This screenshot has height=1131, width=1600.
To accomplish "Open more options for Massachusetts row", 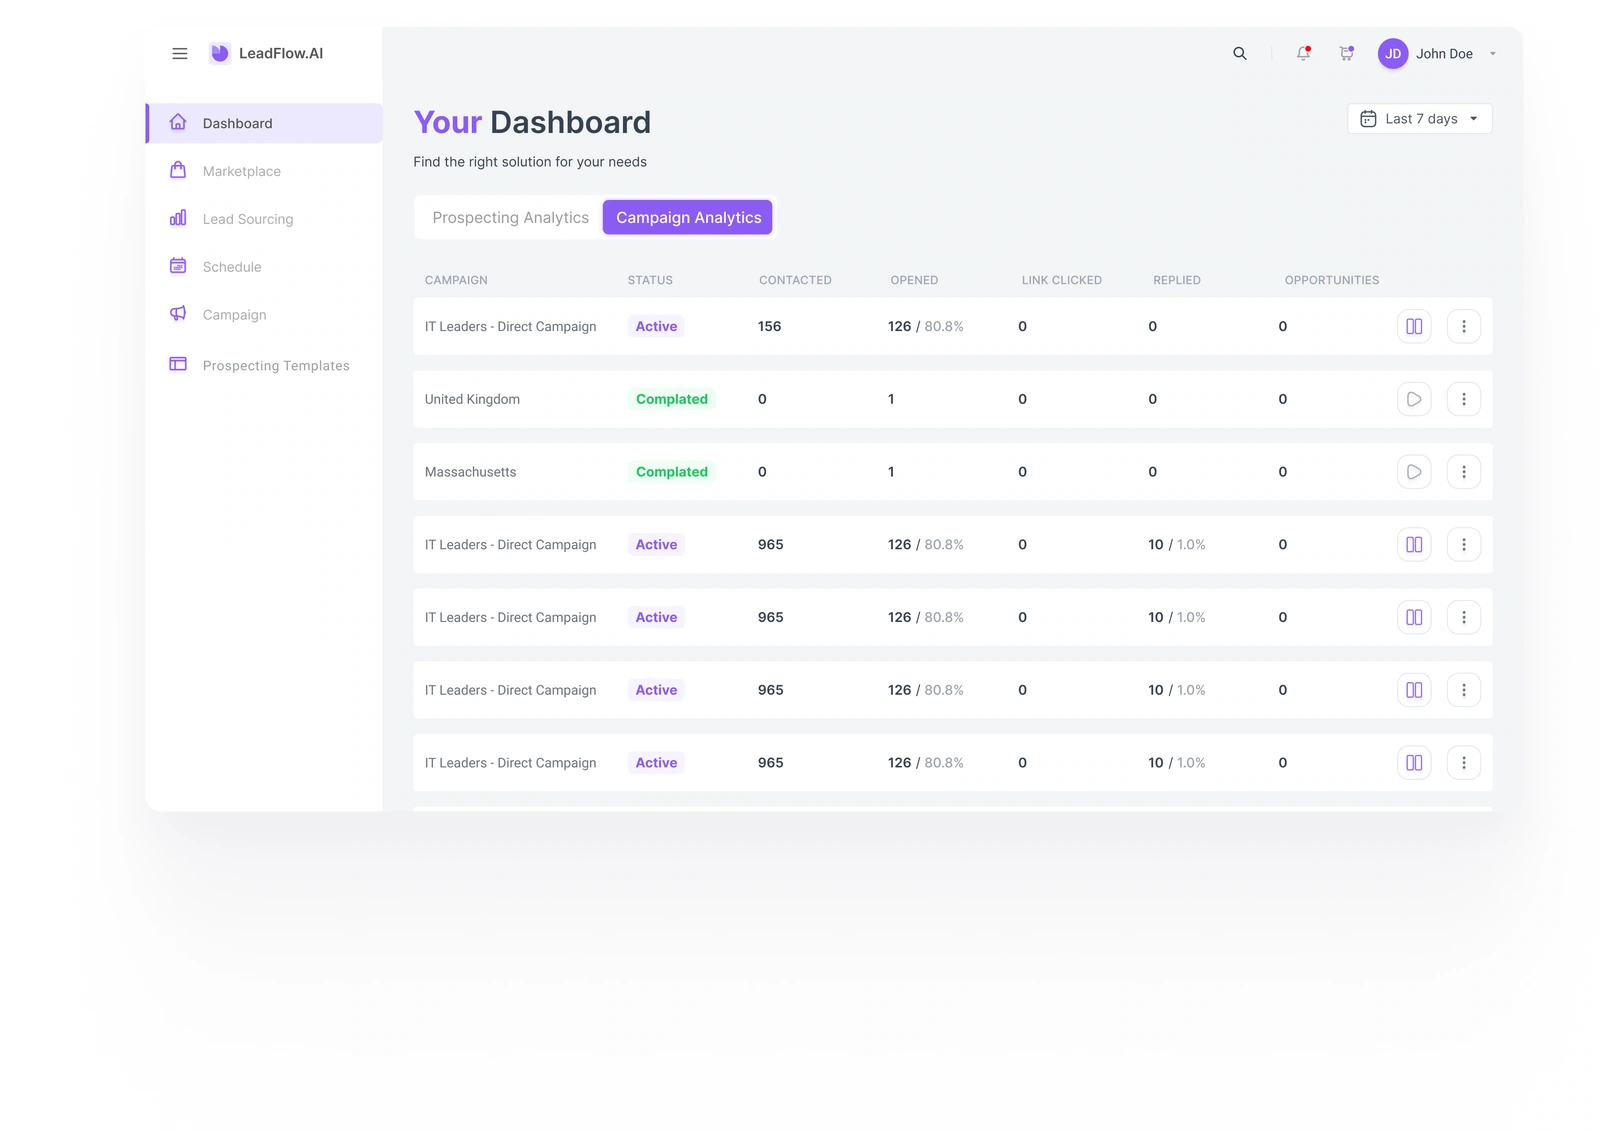I will [1464, 472].
